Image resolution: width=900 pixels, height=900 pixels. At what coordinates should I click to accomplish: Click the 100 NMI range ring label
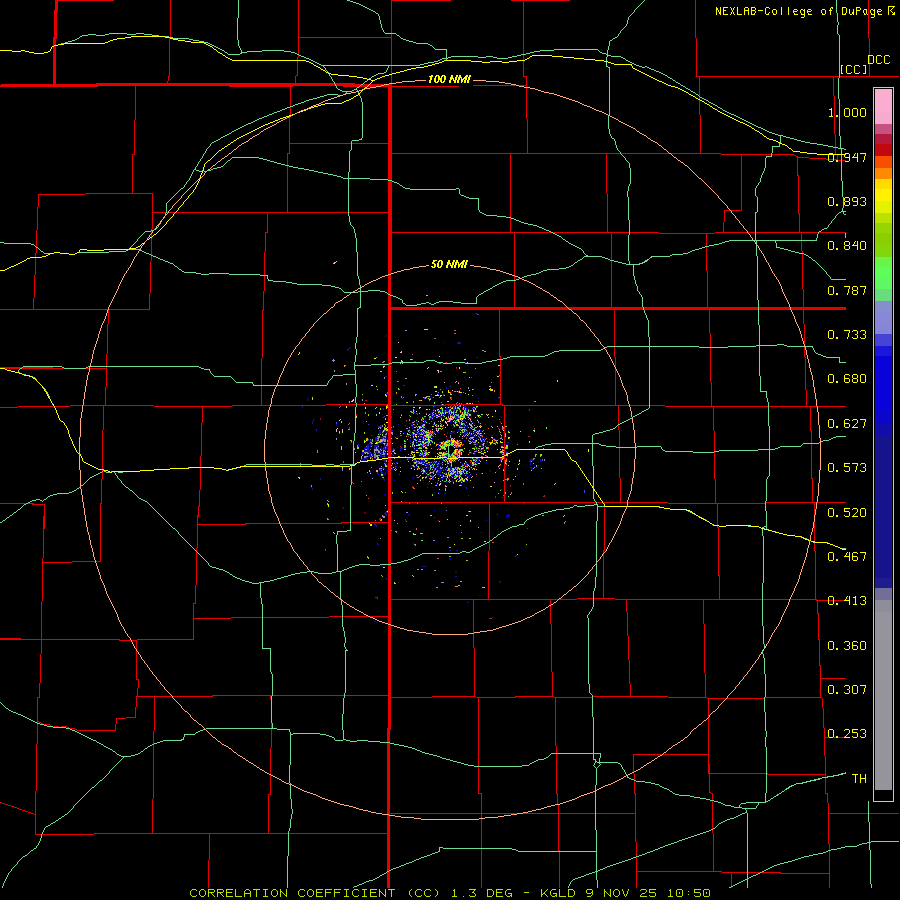(x=449, y=79)
